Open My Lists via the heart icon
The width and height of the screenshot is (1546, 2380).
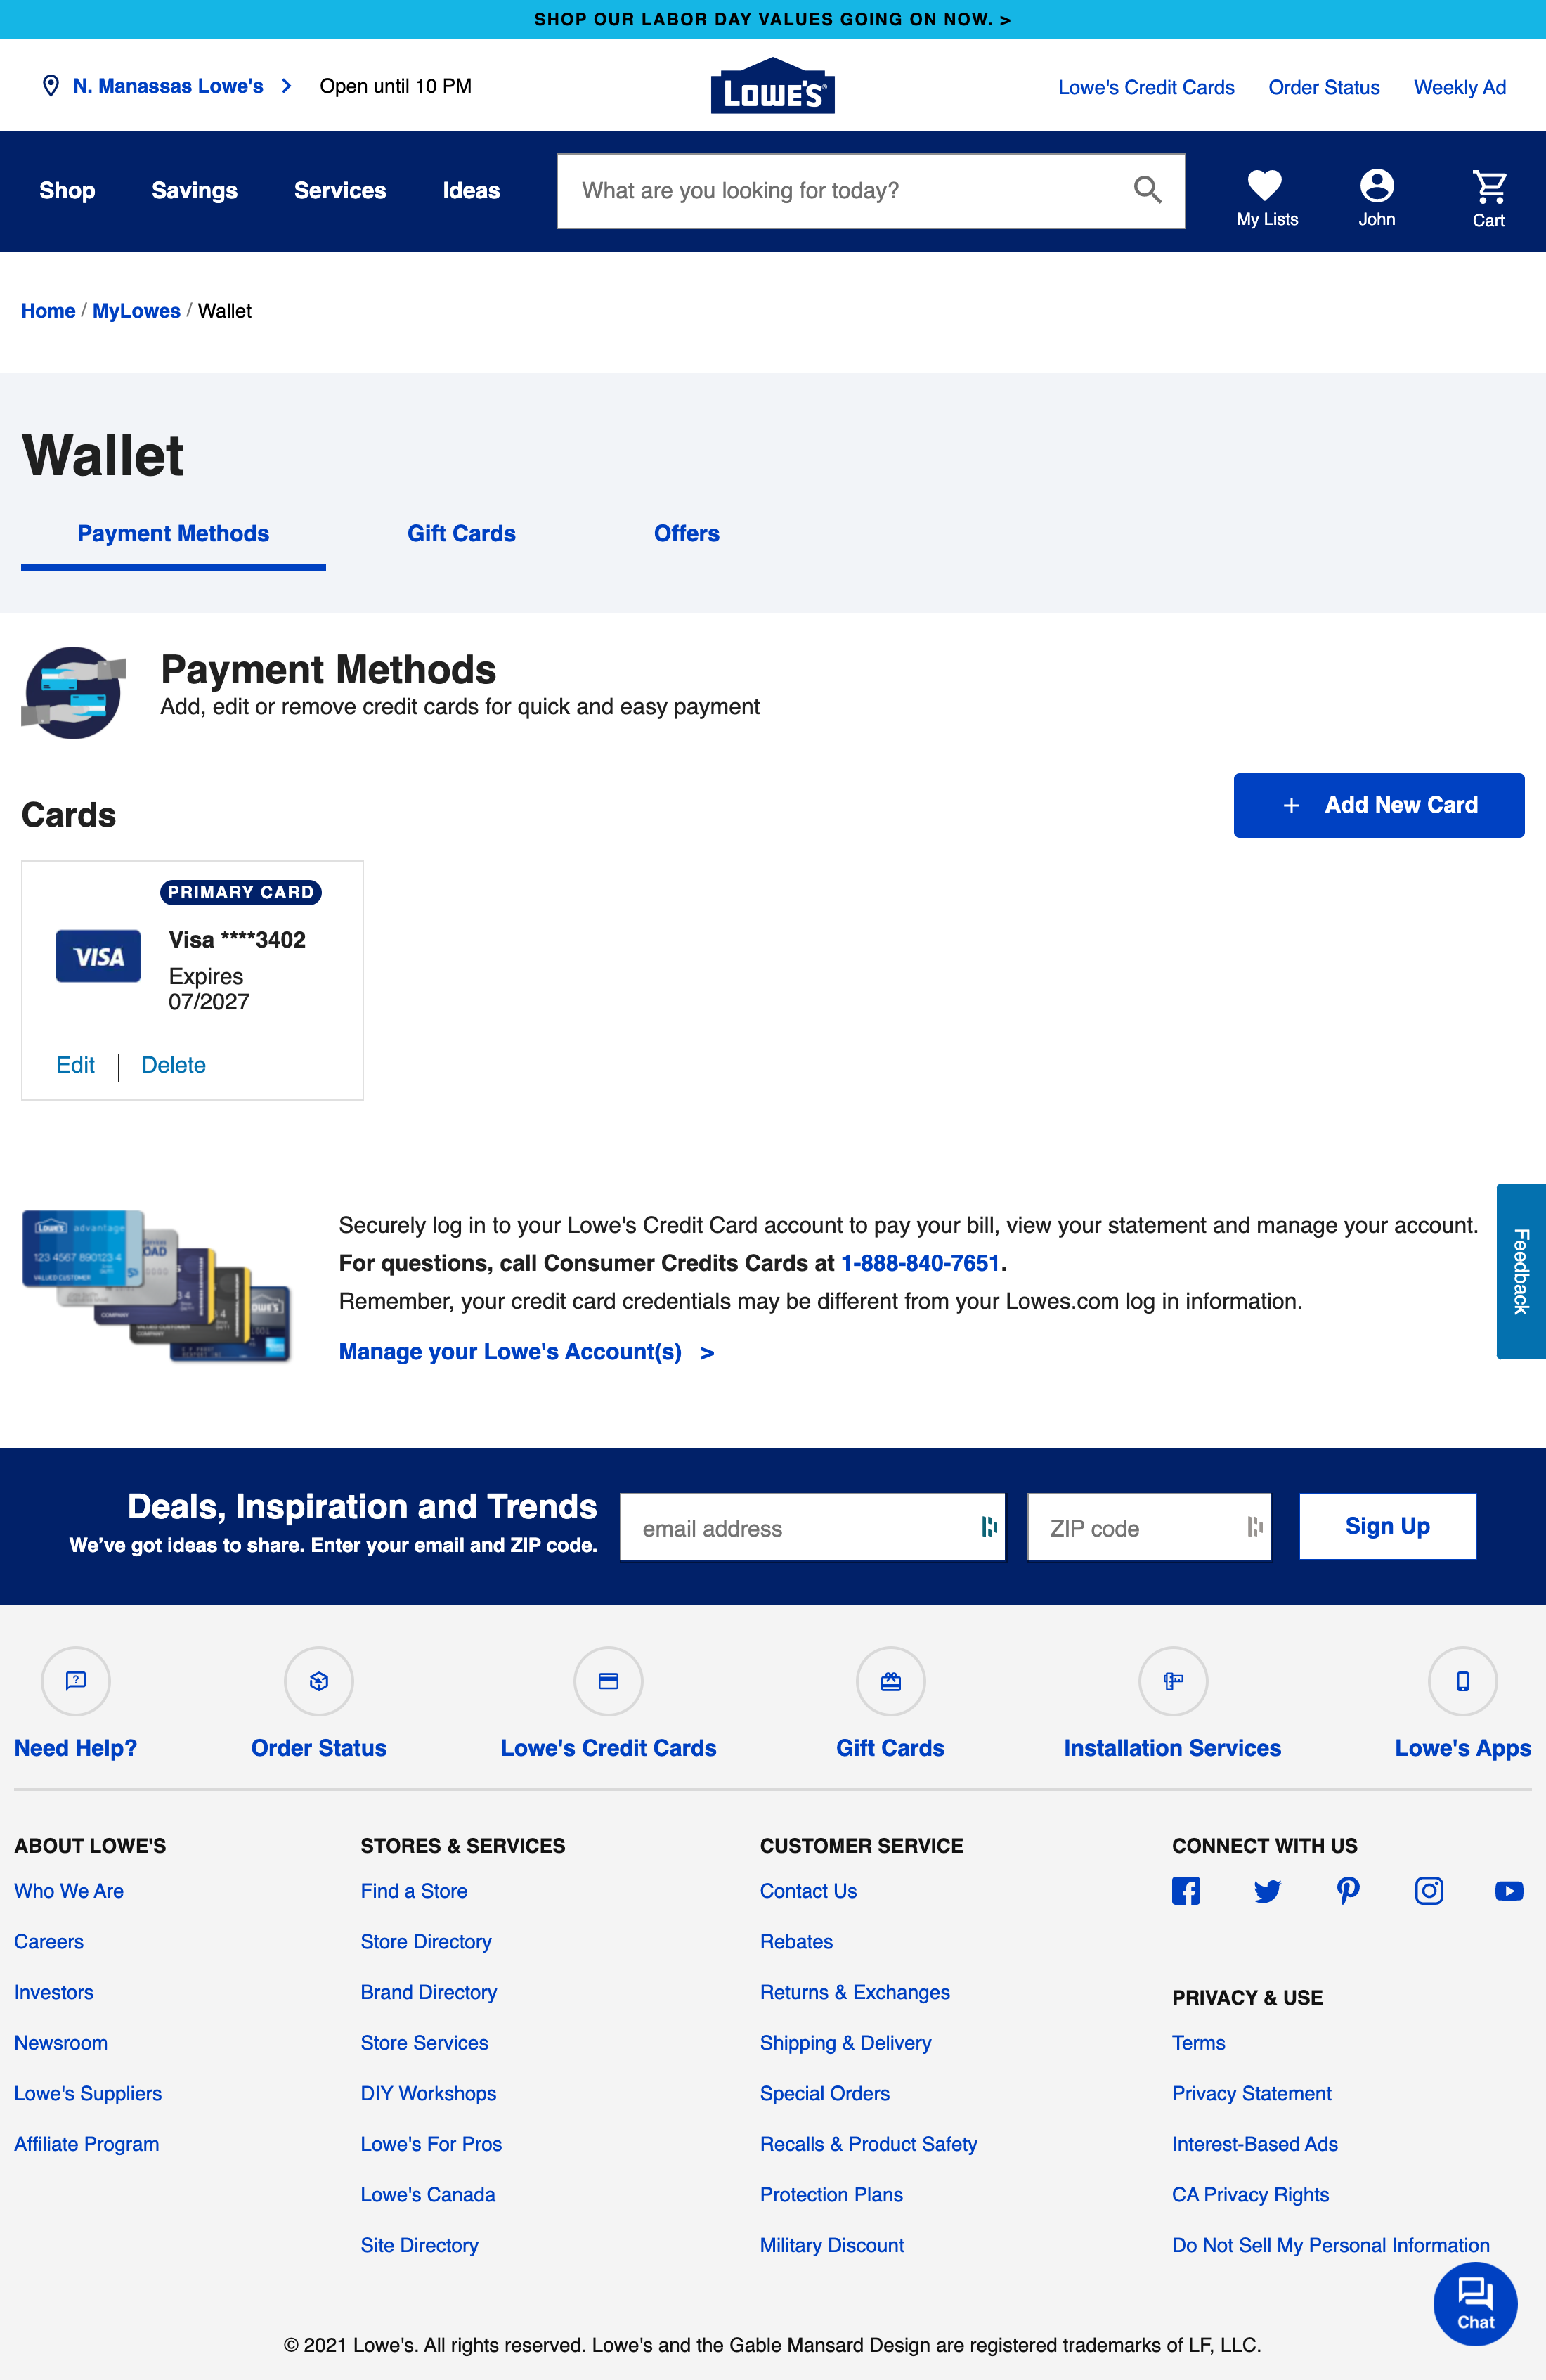1264,185
